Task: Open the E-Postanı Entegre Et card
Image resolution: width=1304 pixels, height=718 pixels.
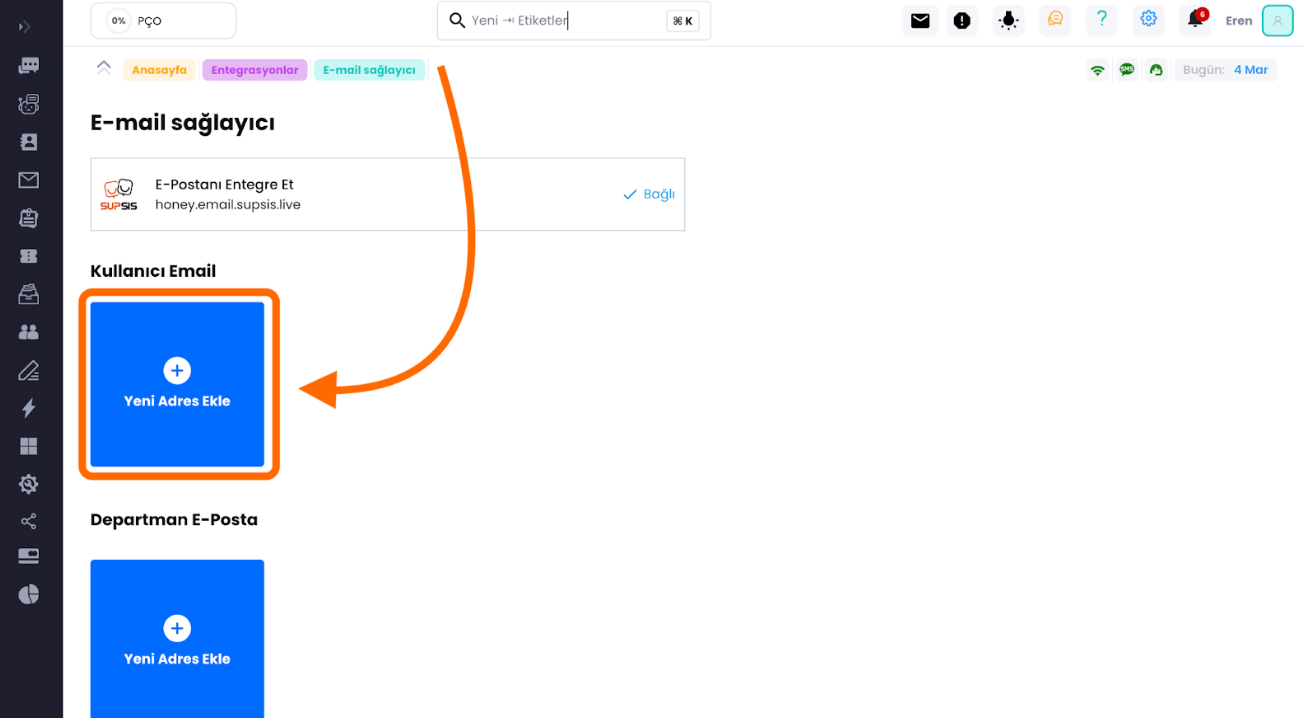Action: click(387, 194)
